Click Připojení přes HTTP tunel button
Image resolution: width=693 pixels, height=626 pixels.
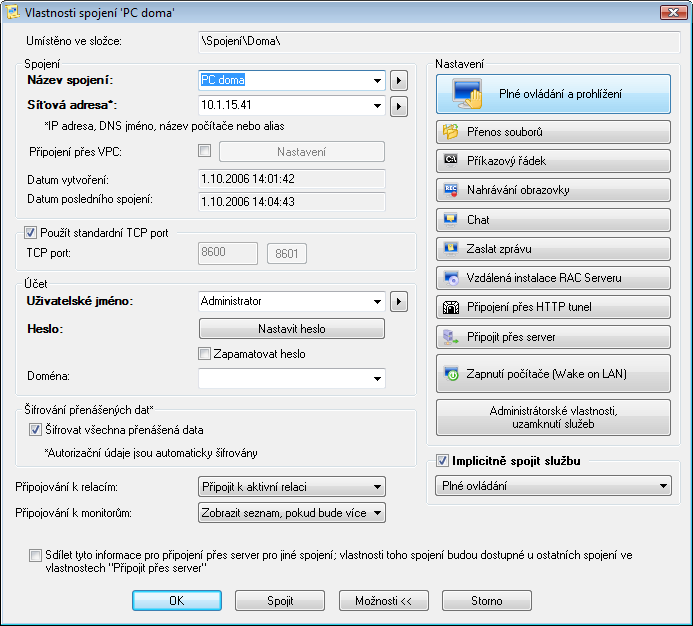pyautogui.click(x=553, y=307)
